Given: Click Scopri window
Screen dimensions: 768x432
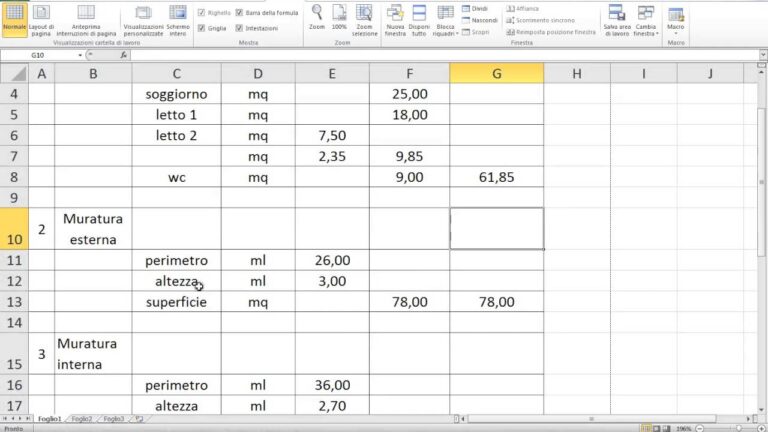Looking at the screenshot, I should pos(476,32).
